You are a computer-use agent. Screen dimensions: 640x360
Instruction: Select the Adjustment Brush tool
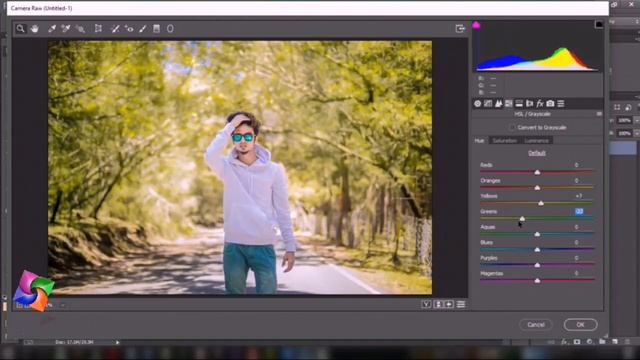(x=143, y=29)
